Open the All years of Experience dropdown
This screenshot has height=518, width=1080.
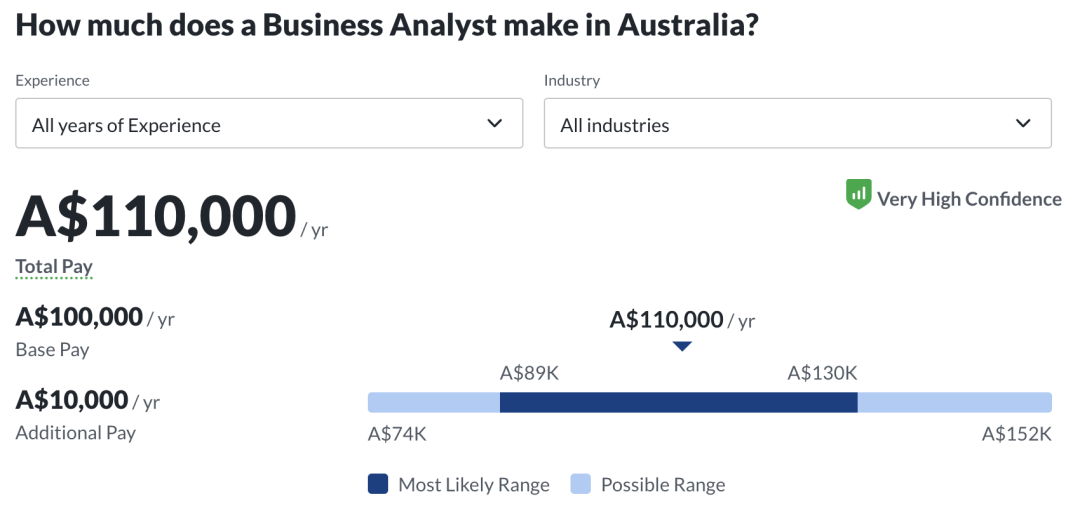[x=268, y=124]
